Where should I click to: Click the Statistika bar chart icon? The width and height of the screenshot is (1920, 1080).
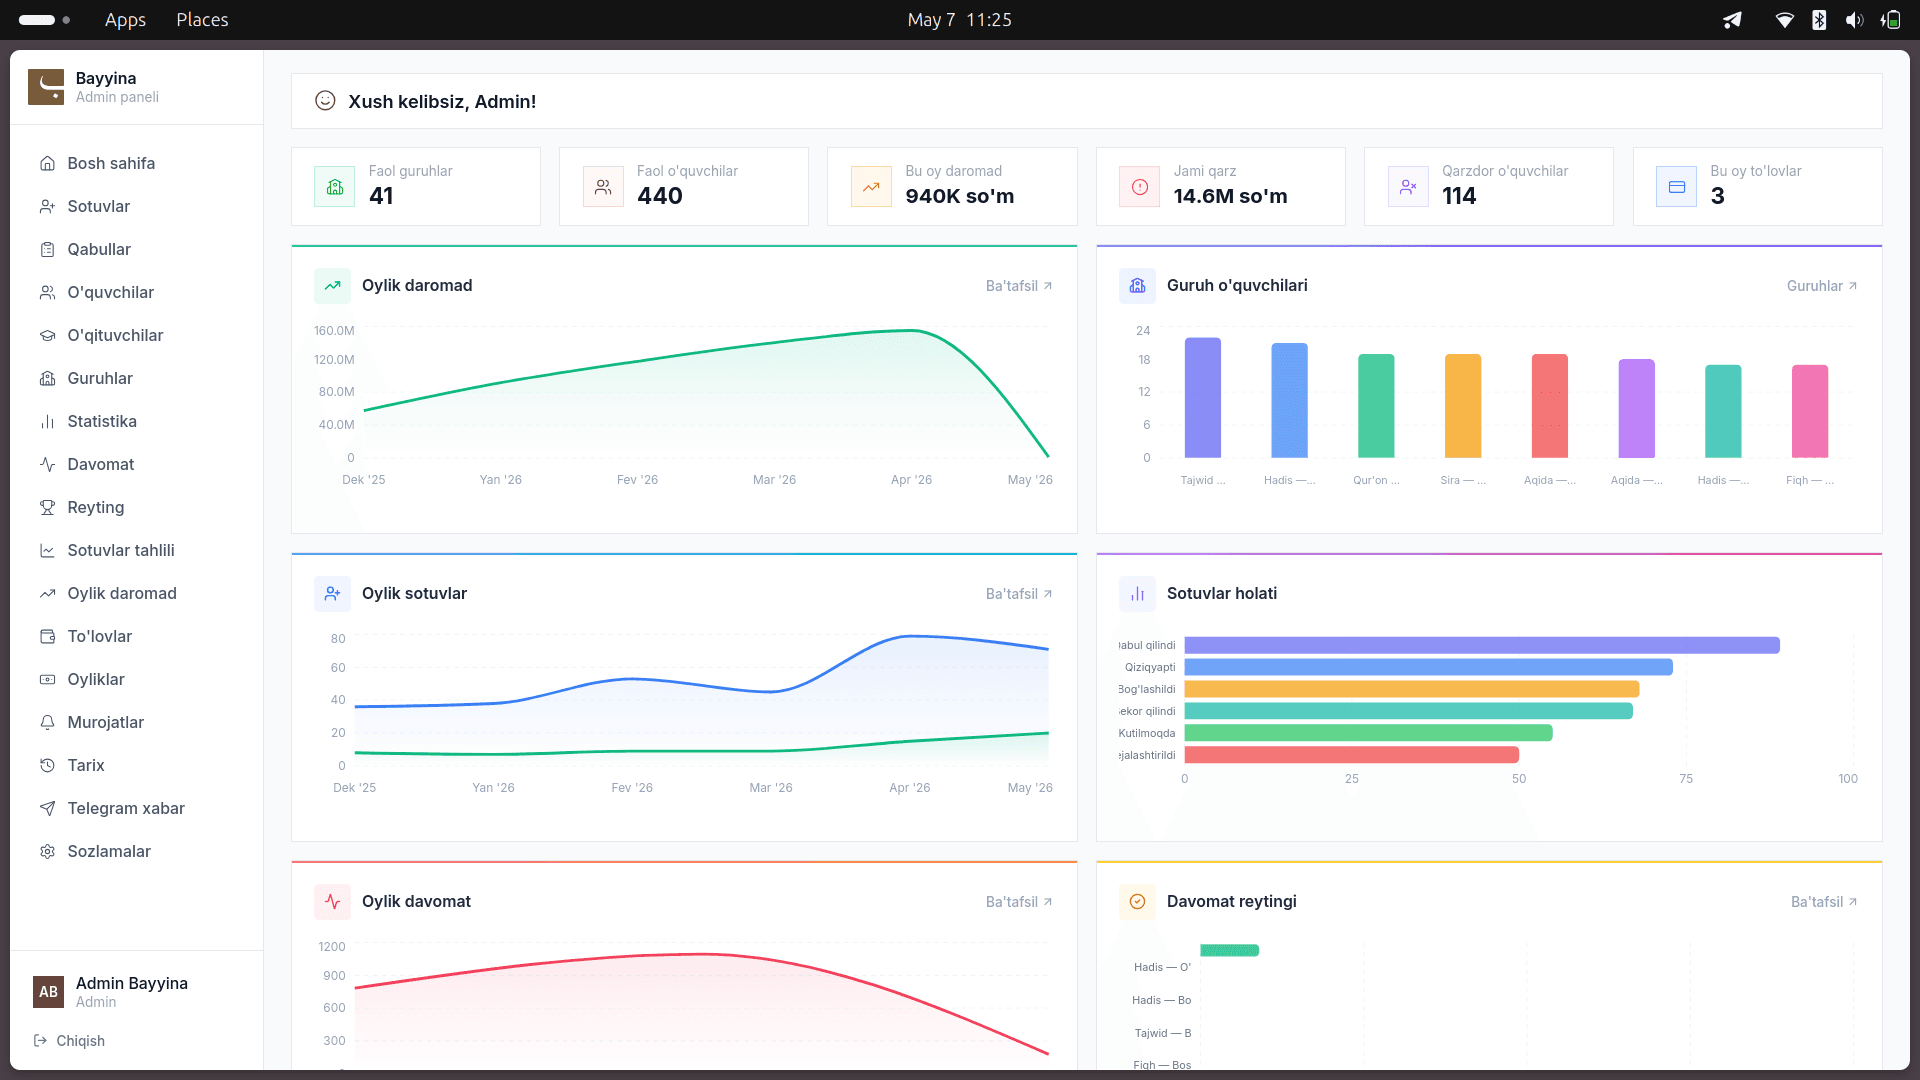(47, 421)
